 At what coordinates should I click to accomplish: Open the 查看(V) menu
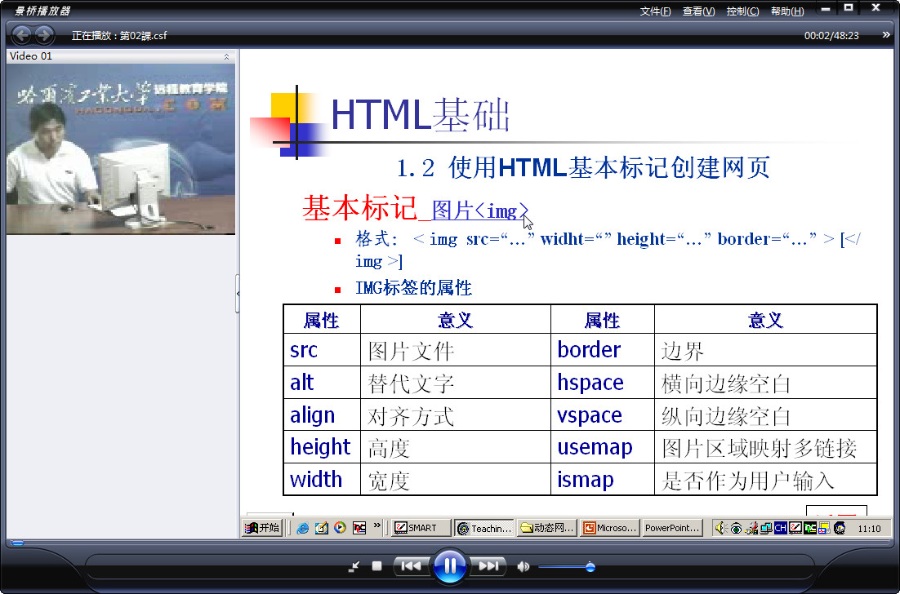(699, 11)
